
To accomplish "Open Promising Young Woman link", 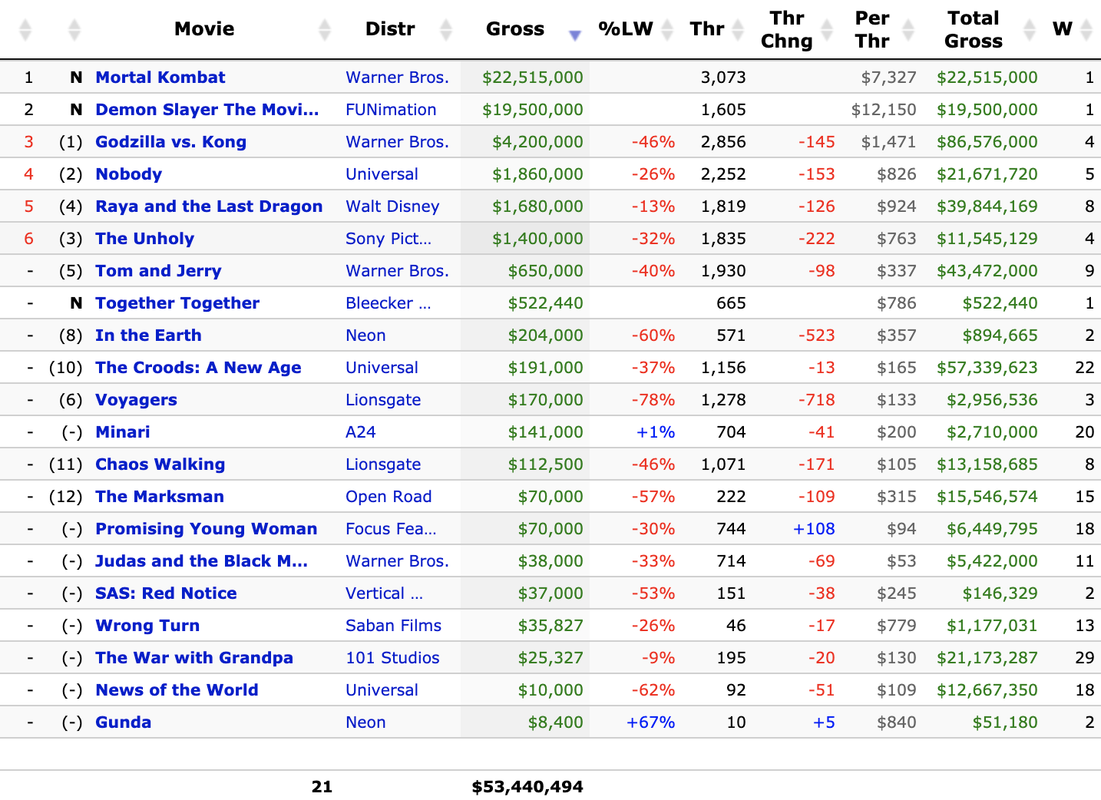I will [206, 530].
